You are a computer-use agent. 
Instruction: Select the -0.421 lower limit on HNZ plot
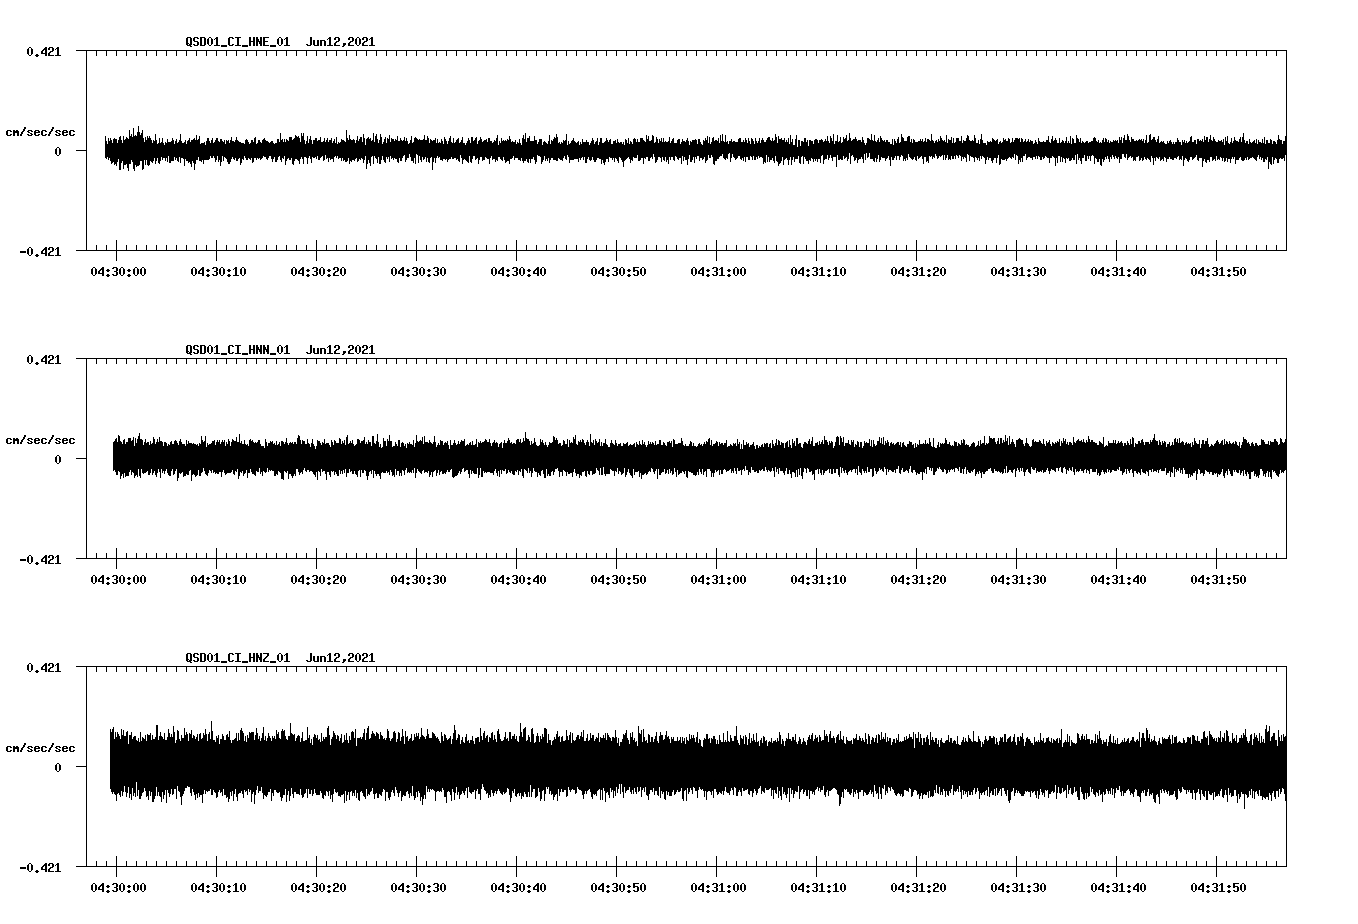point(40,868)
